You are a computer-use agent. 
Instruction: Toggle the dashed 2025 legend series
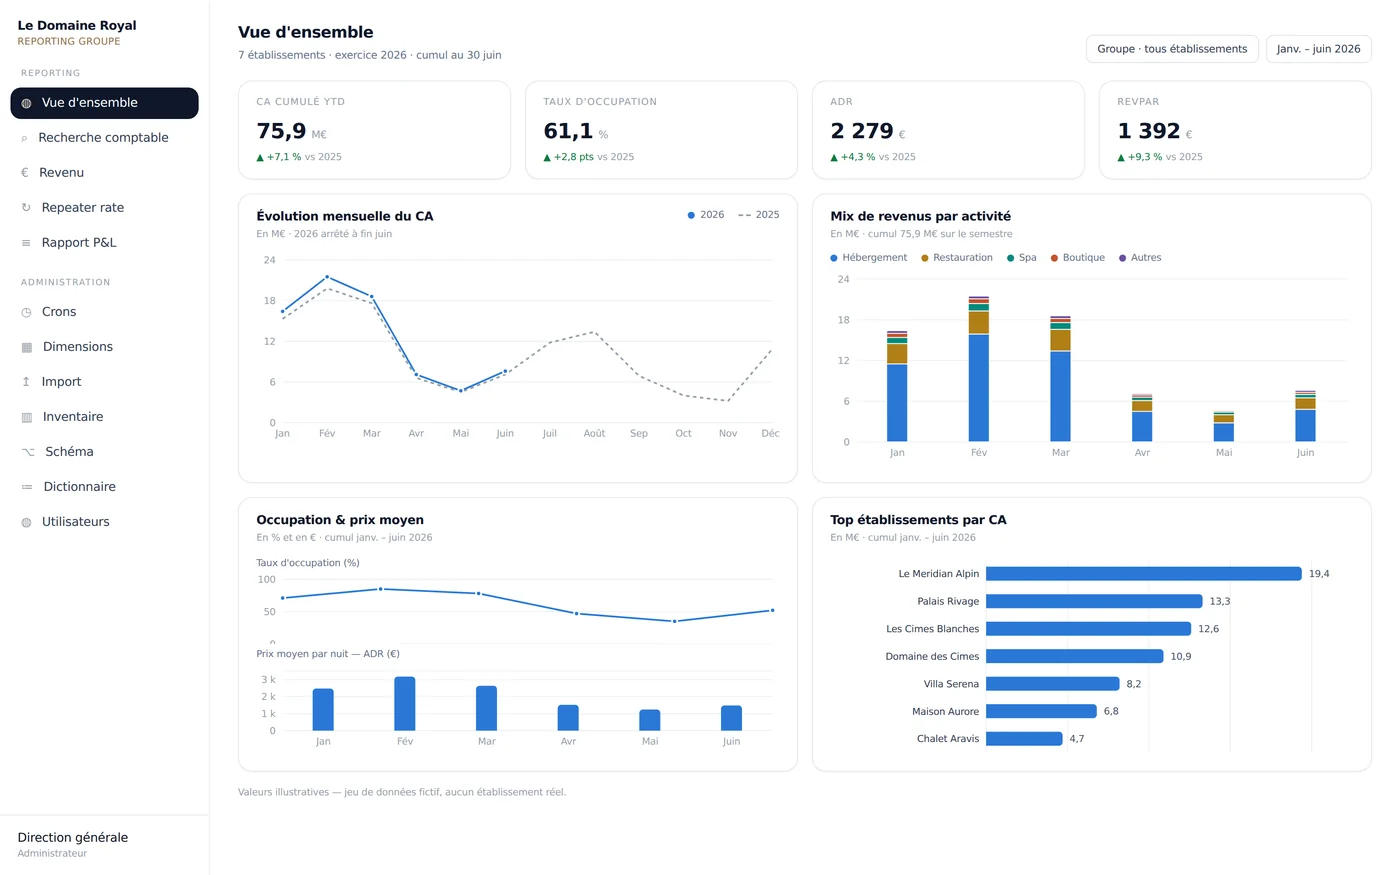click(x=759, y=215)
